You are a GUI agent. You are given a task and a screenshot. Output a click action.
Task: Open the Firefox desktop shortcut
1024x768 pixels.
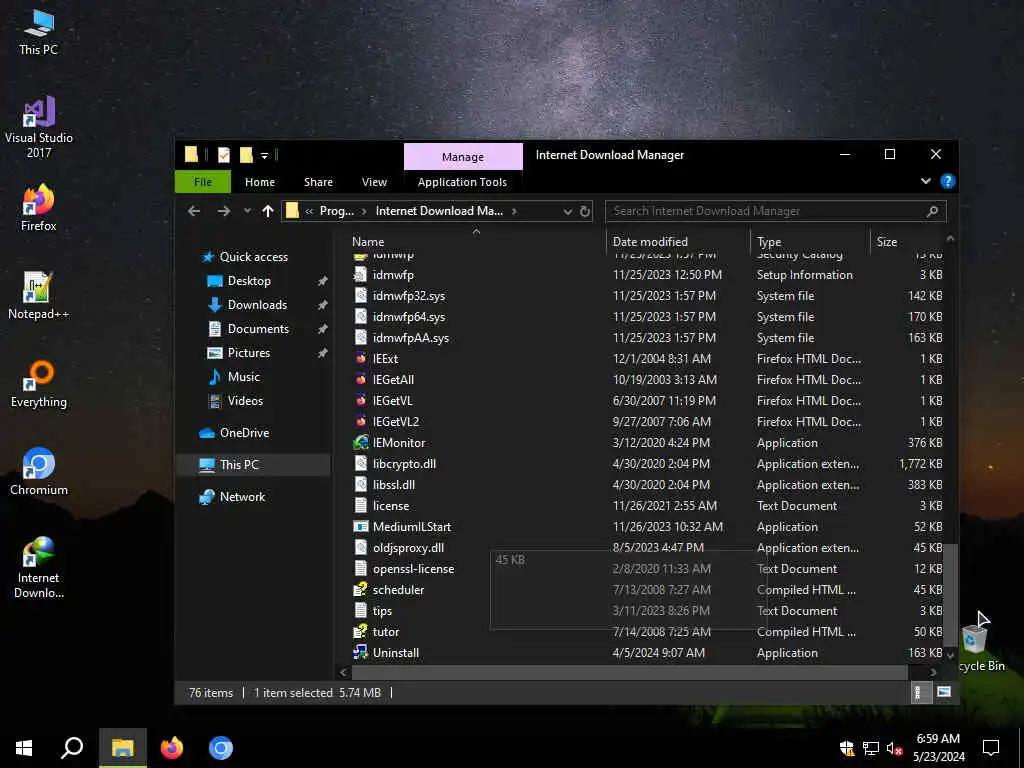coord(39,208)
